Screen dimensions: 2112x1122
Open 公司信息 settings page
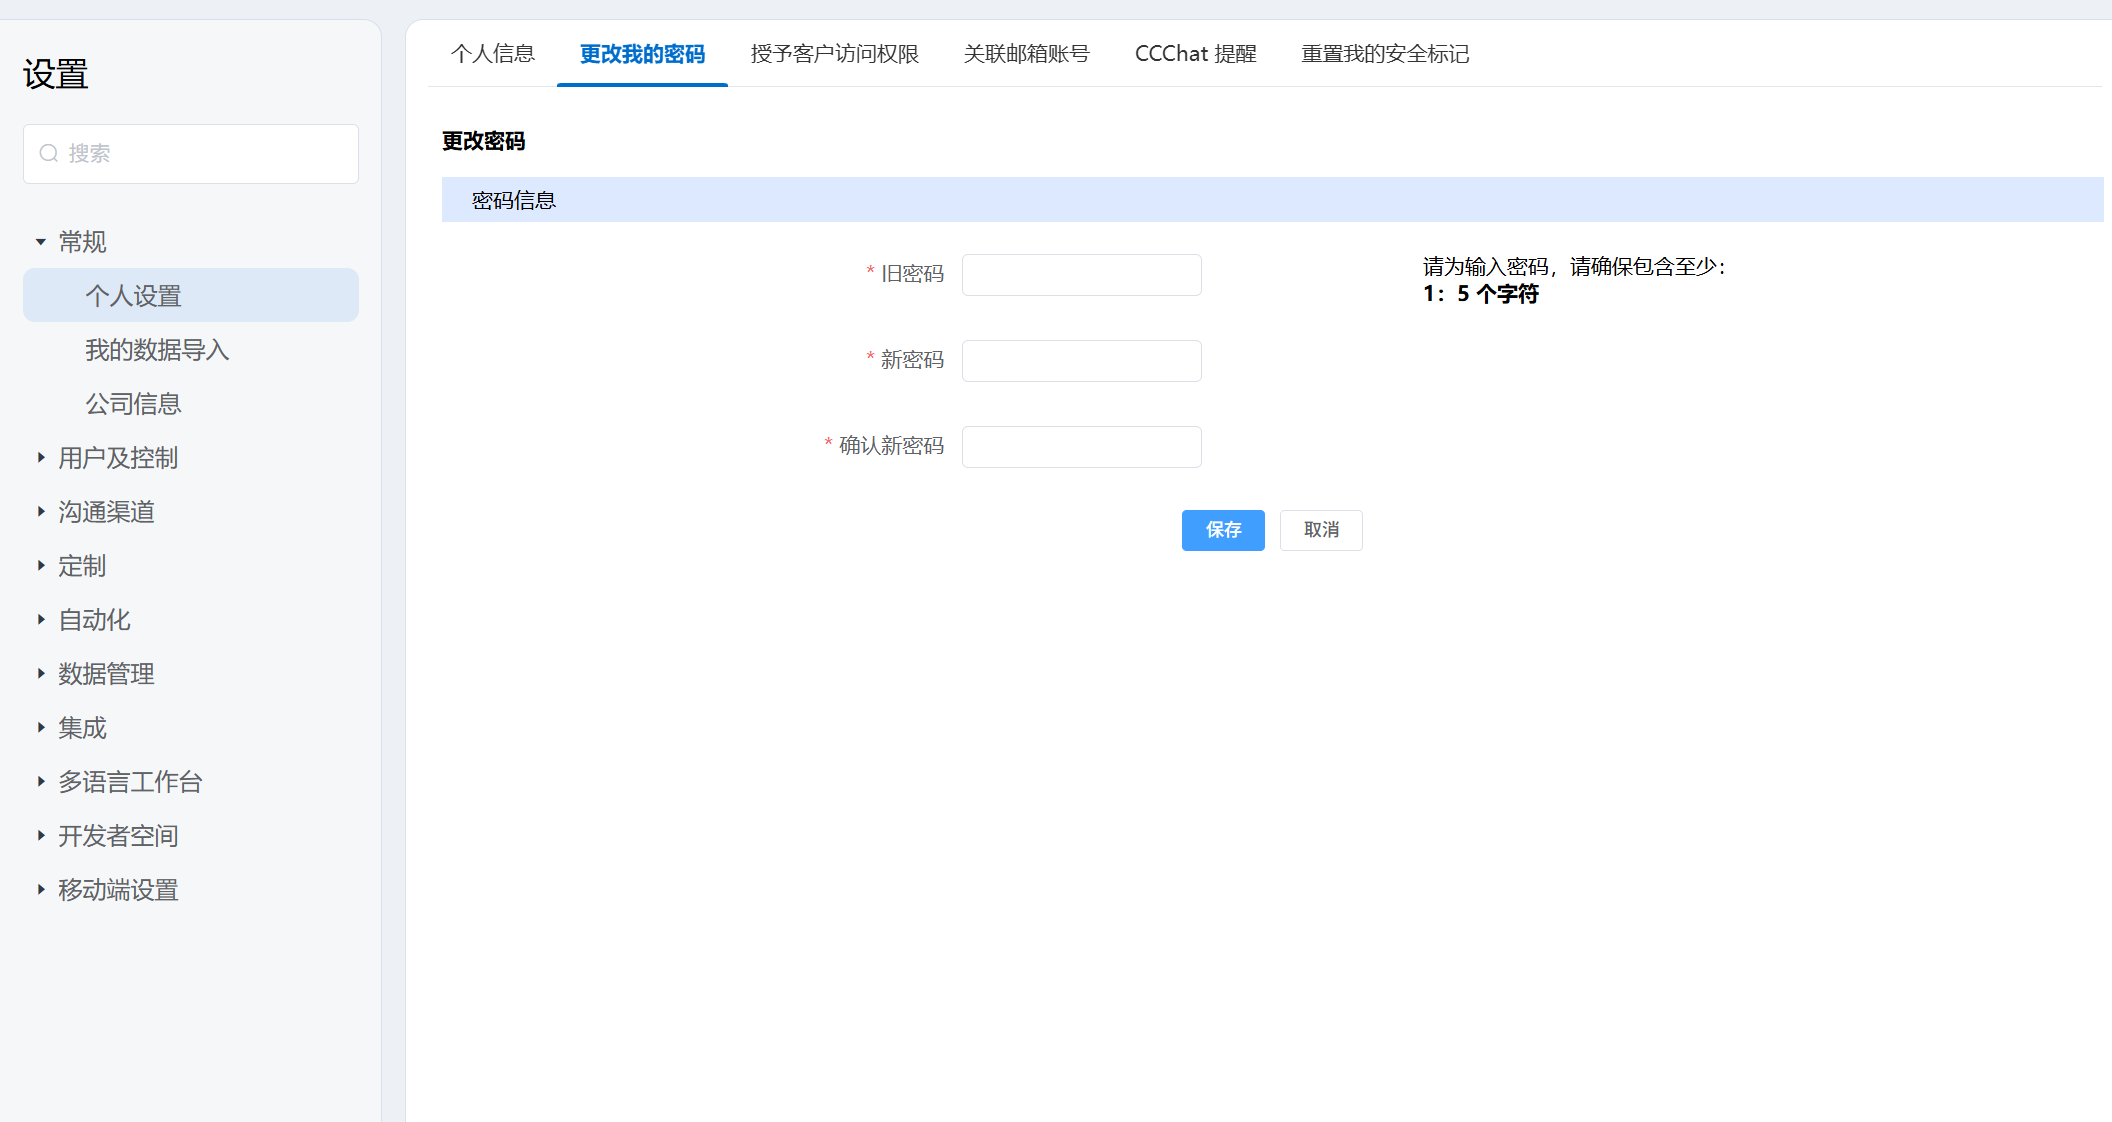pos(133,404)
